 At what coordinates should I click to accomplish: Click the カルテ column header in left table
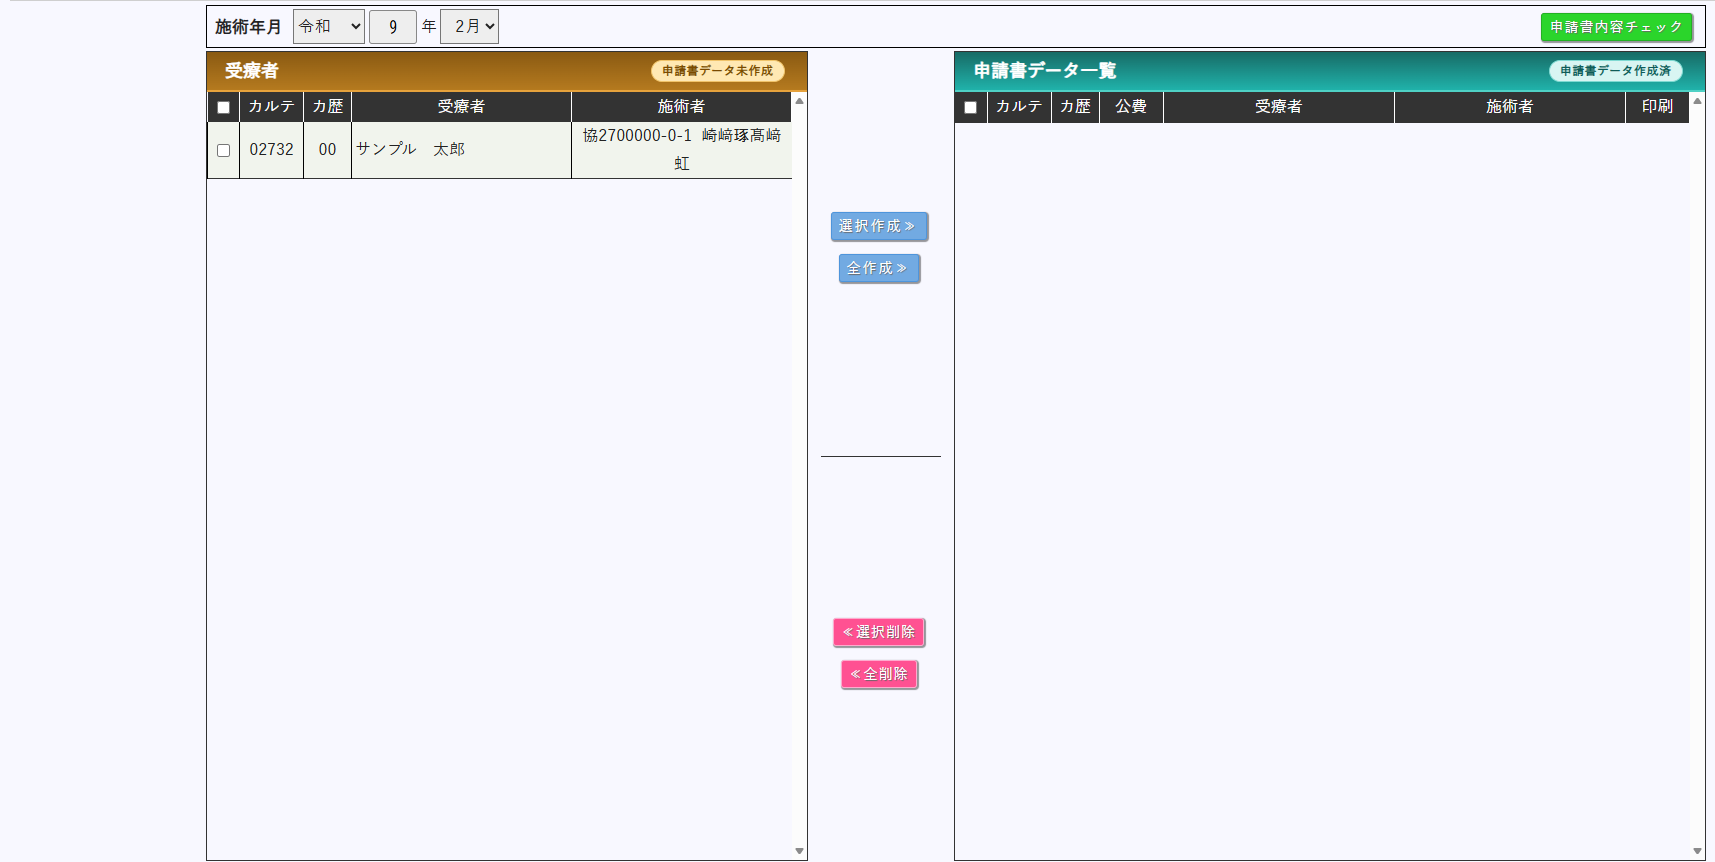(x=271, y=107)
